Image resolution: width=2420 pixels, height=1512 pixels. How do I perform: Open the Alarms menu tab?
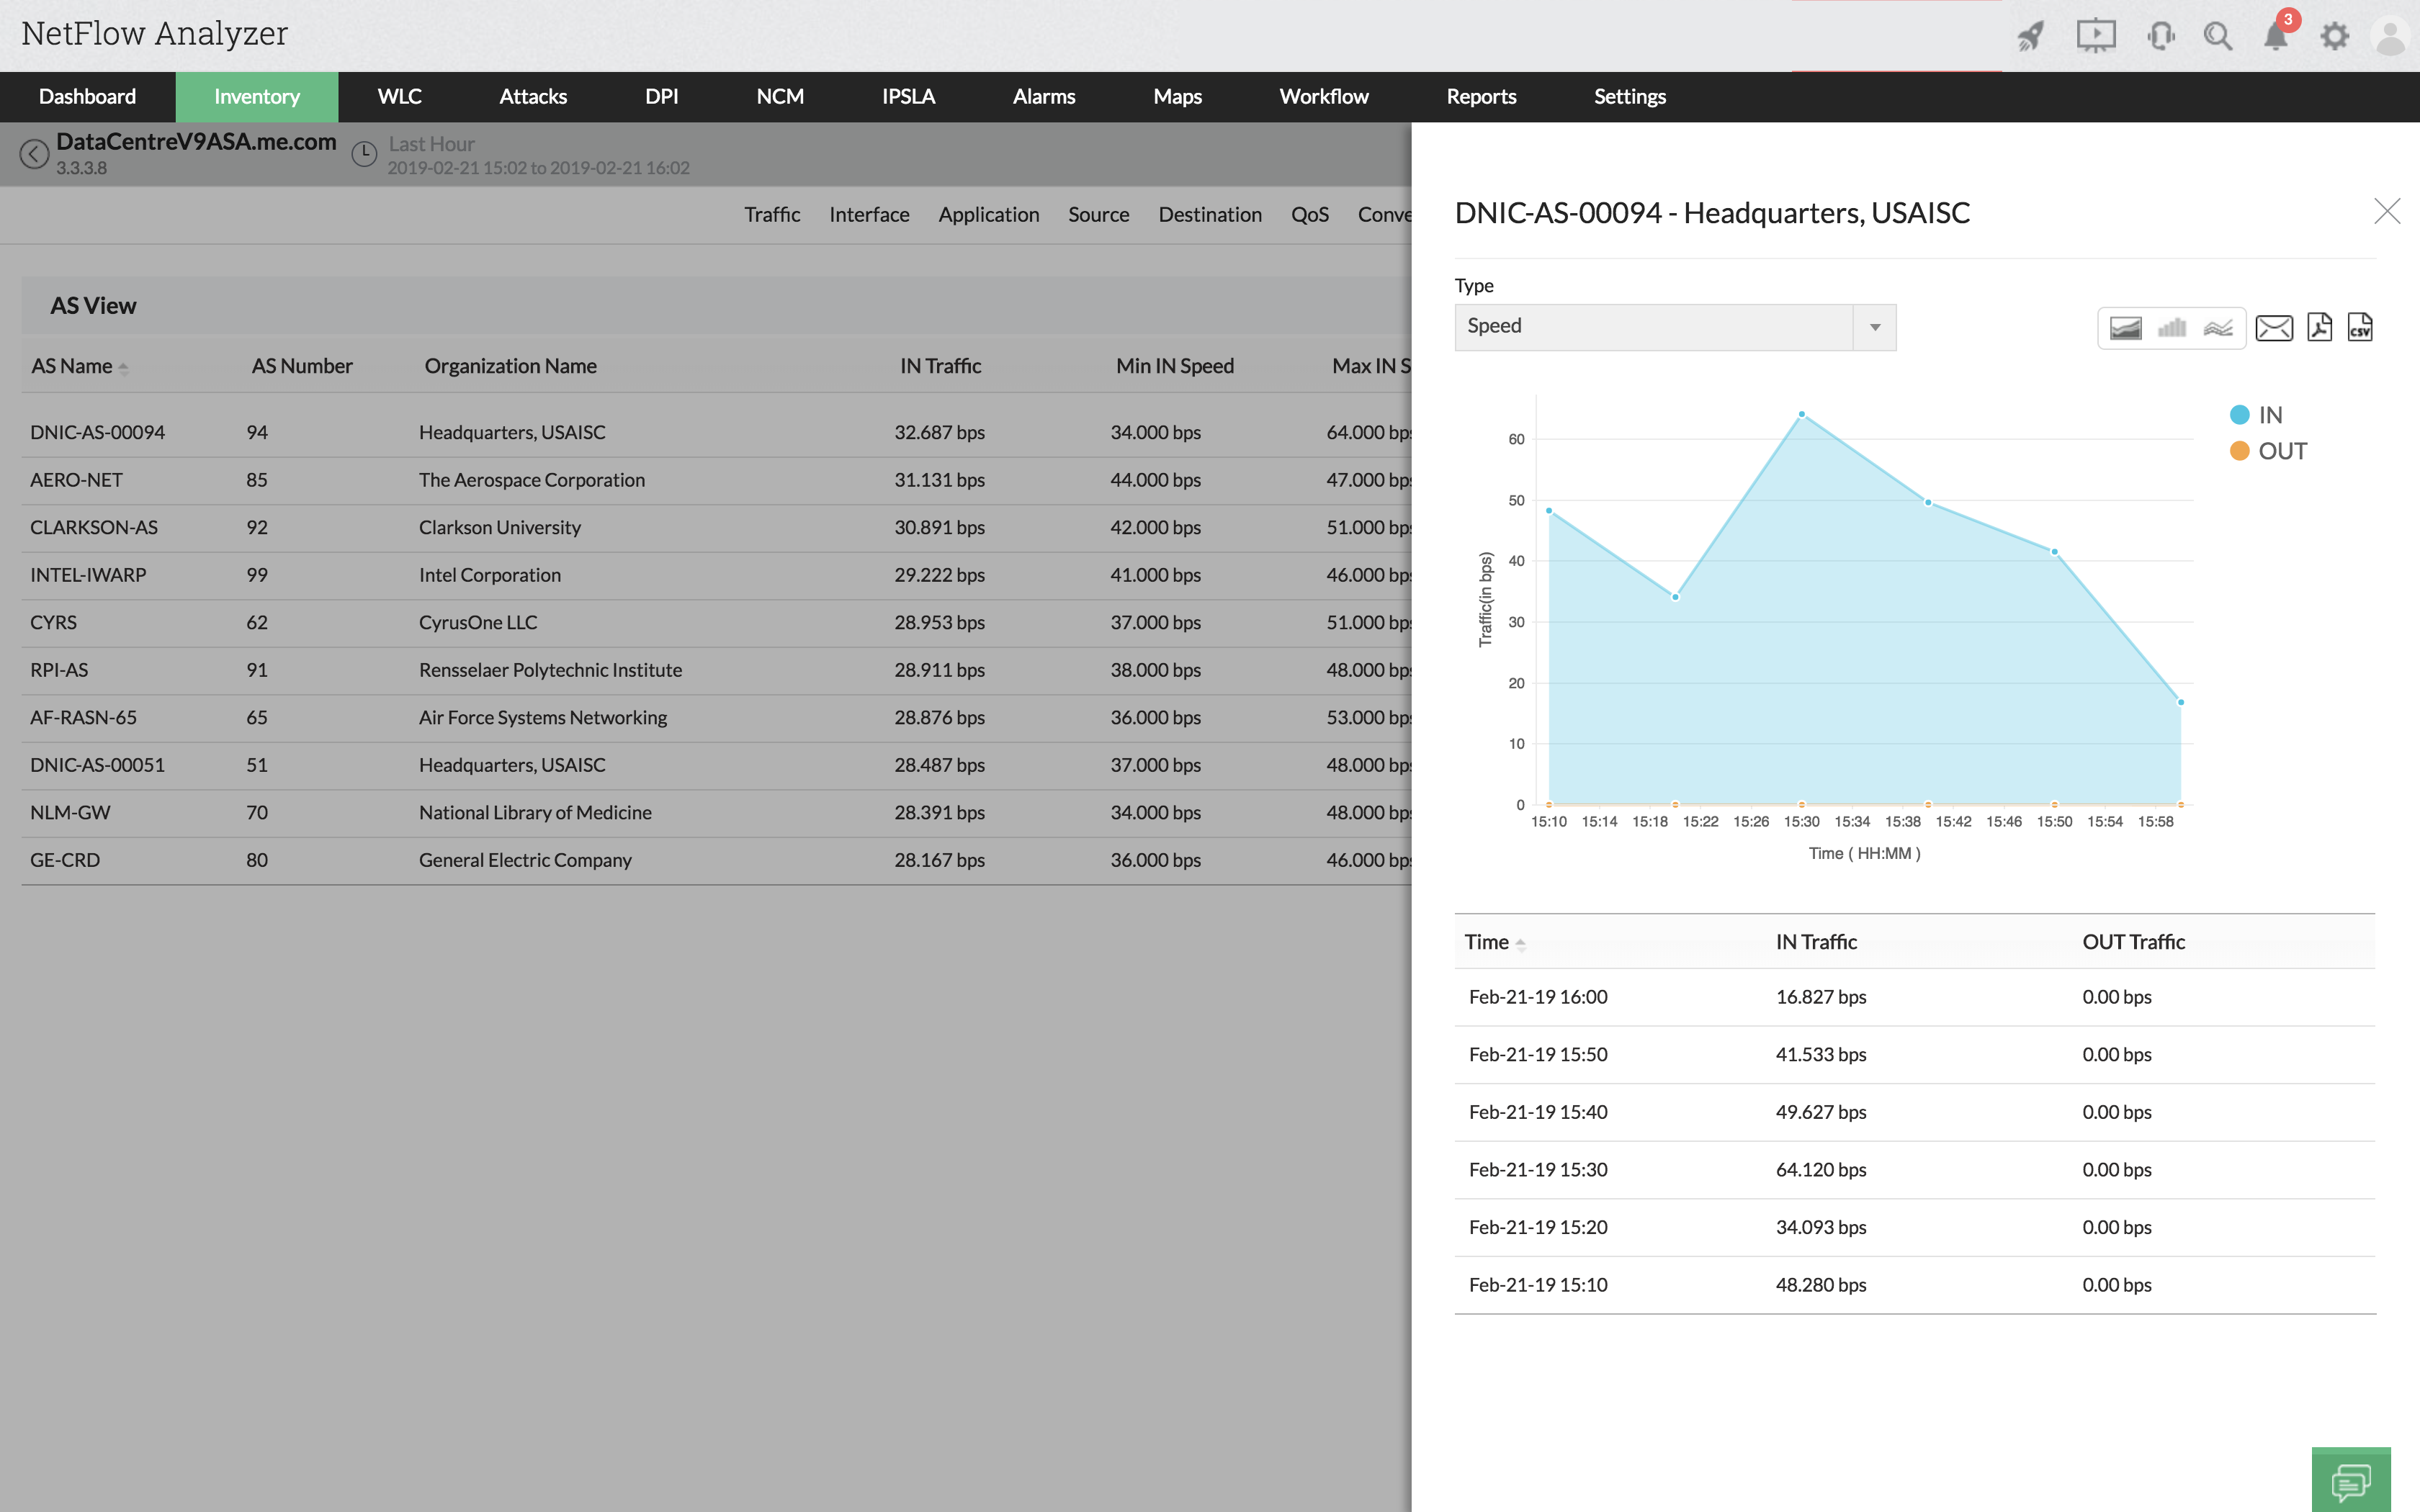click(x=1043, y=97)
